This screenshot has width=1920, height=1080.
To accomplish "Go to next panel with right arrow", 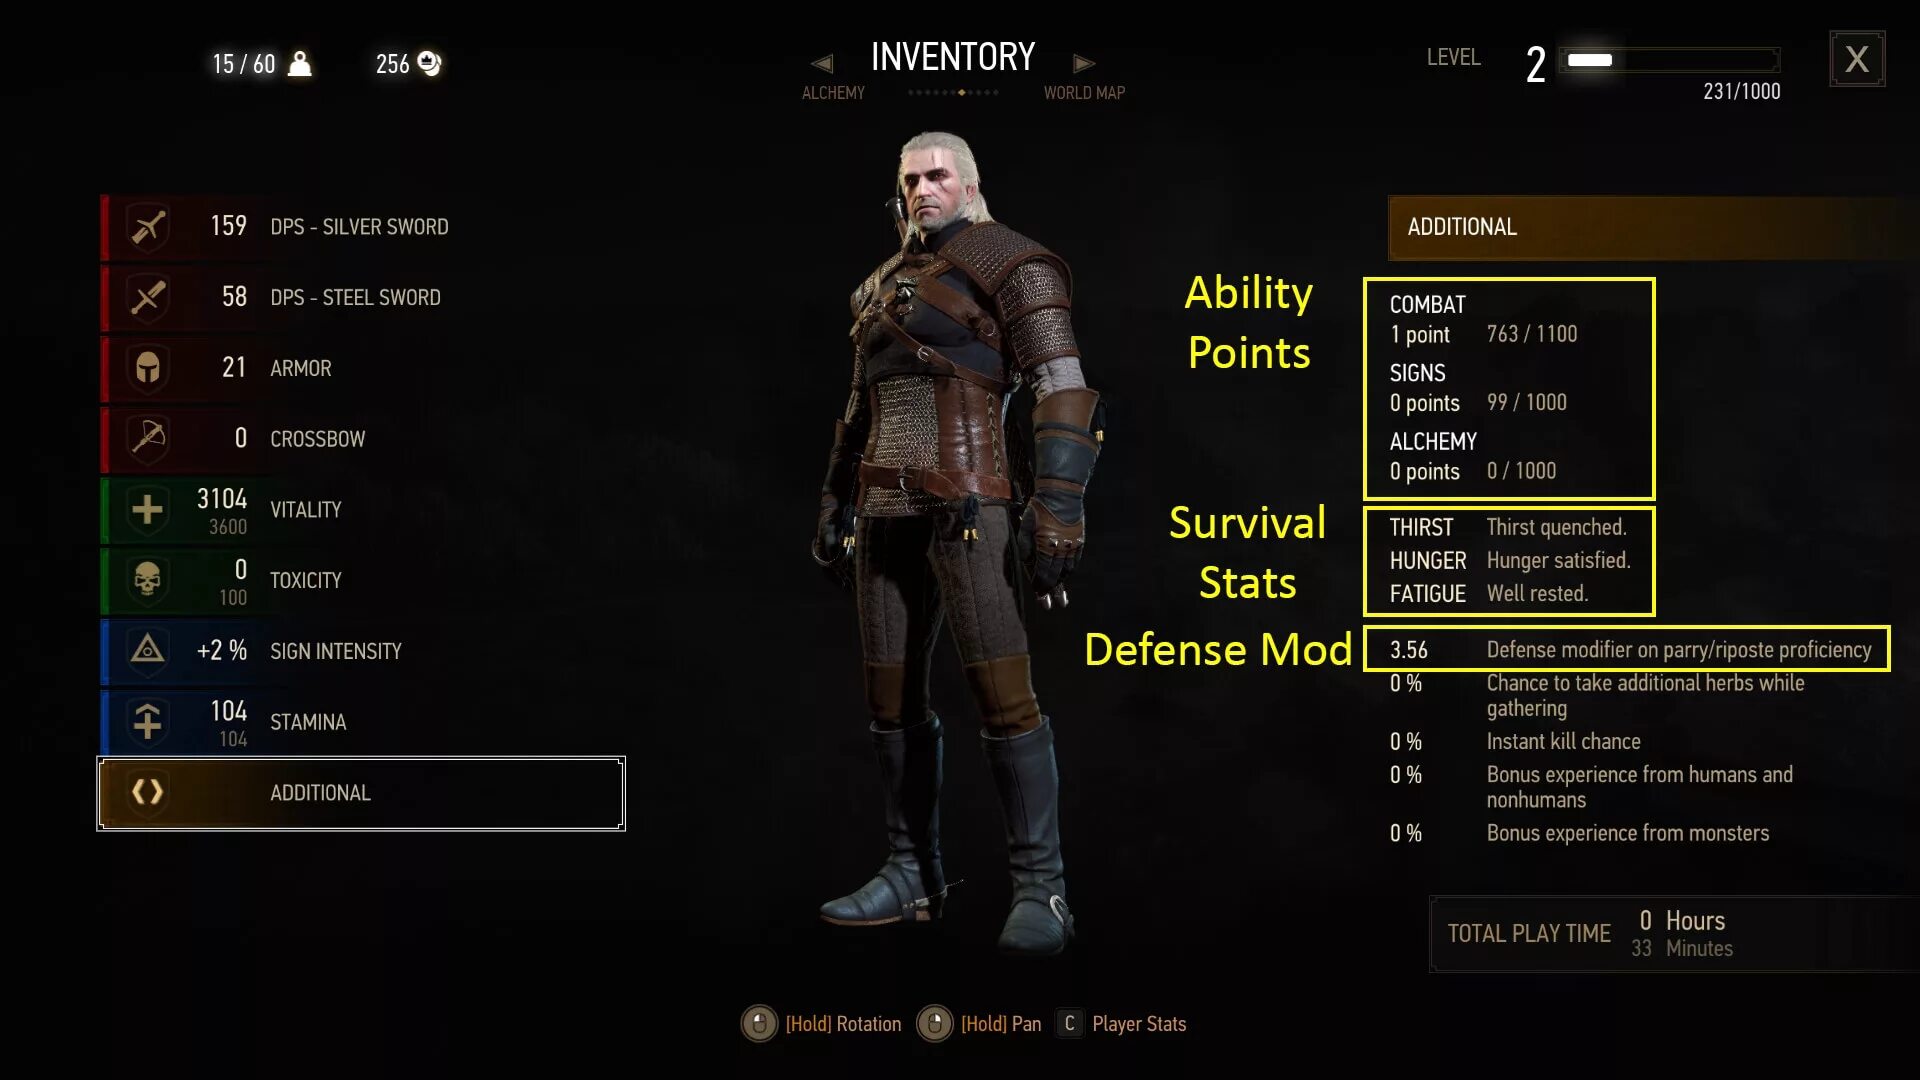I will click(1084, 63).
